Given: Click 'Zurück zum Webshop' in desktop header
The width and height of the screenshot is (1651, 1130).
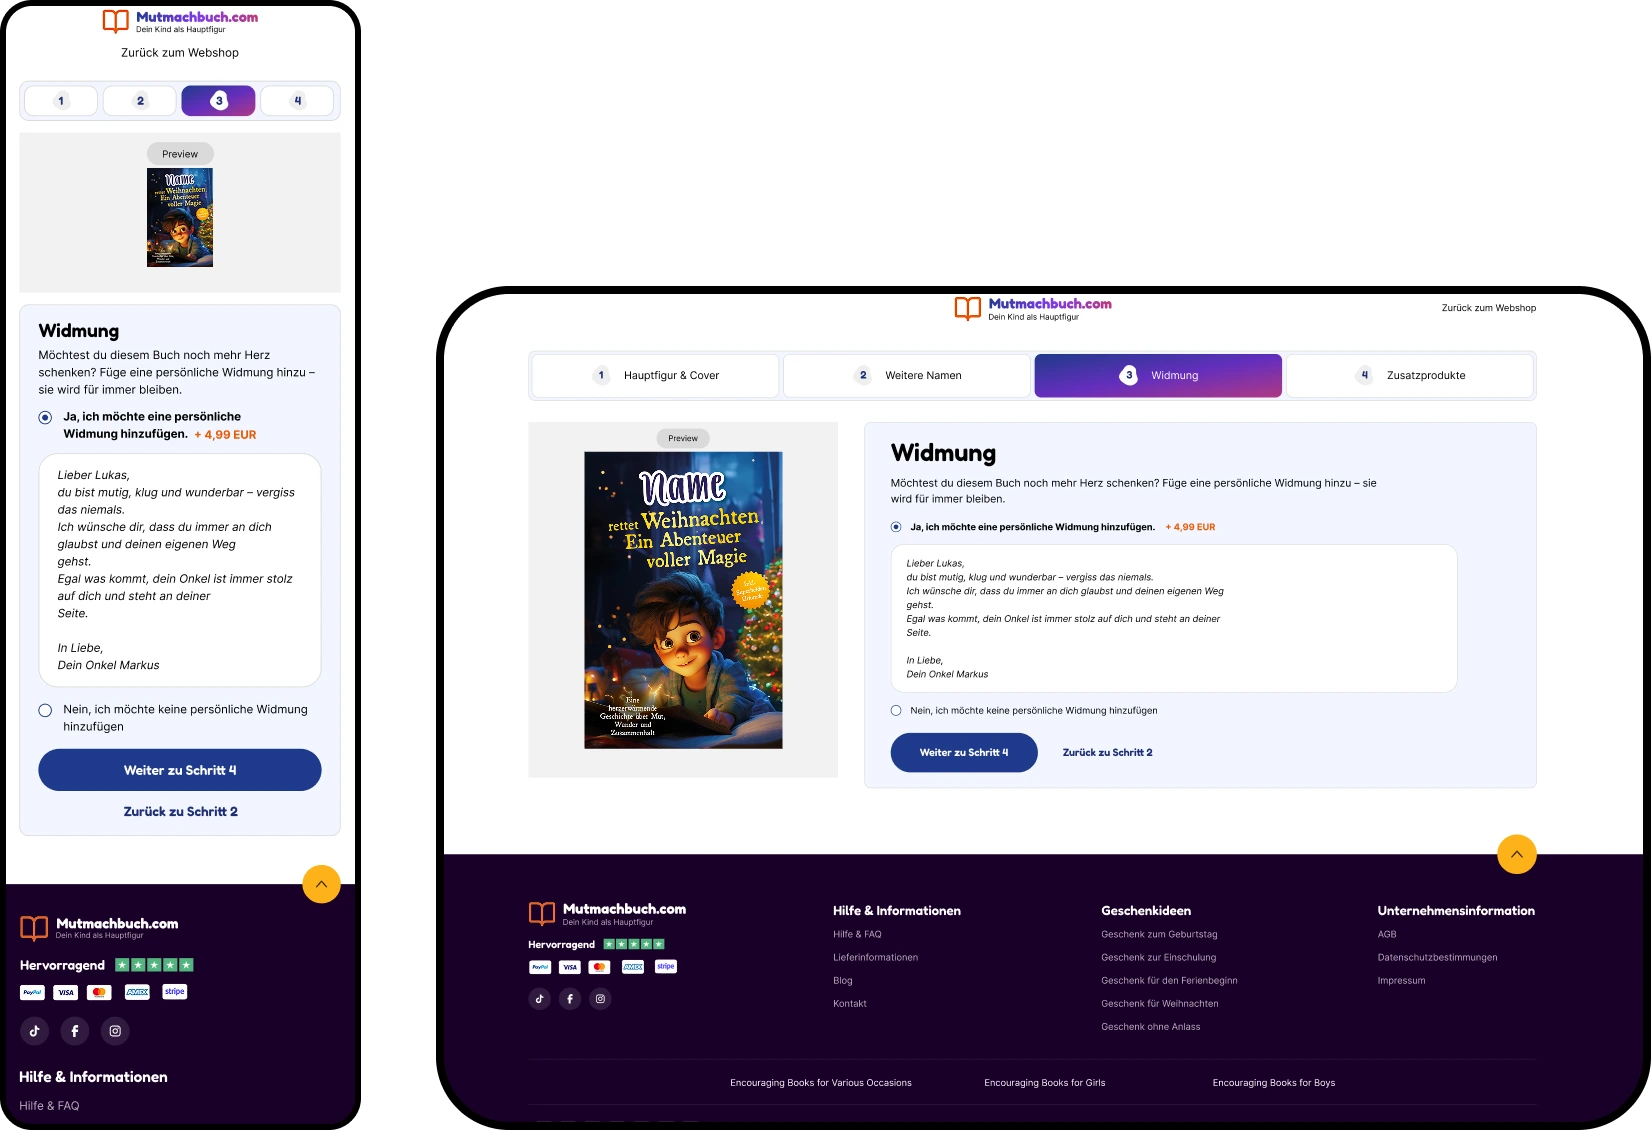Looking at the screenshot, I should pos(1488,308).
